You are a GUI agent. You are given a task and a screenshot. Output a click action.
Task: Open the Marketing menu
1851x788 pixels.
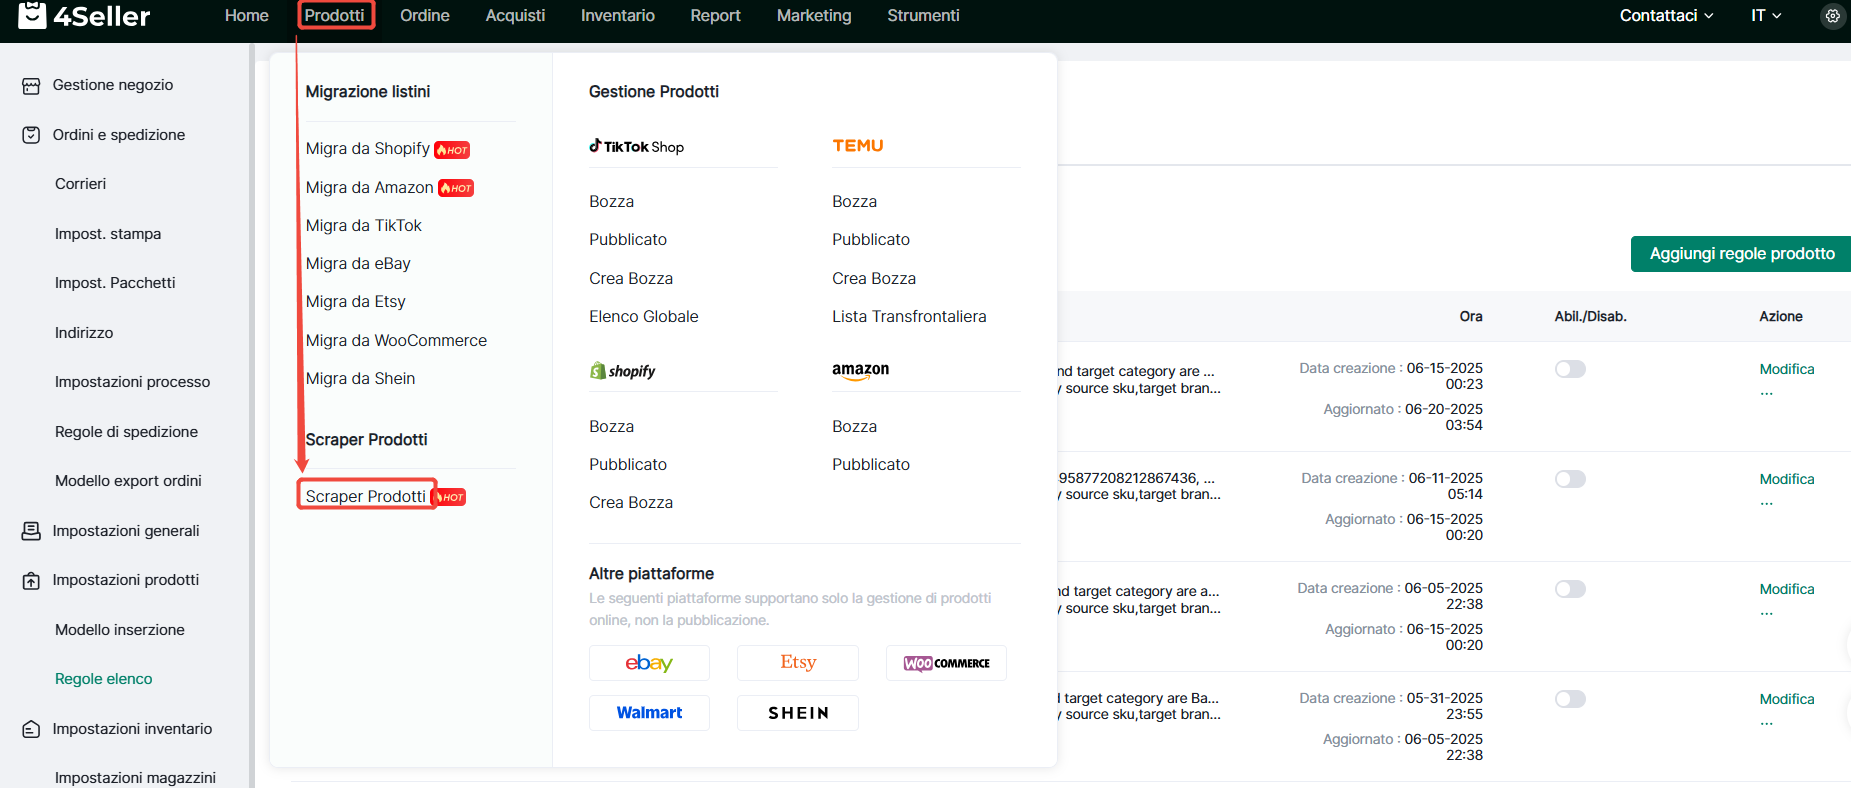pos(814,16)
